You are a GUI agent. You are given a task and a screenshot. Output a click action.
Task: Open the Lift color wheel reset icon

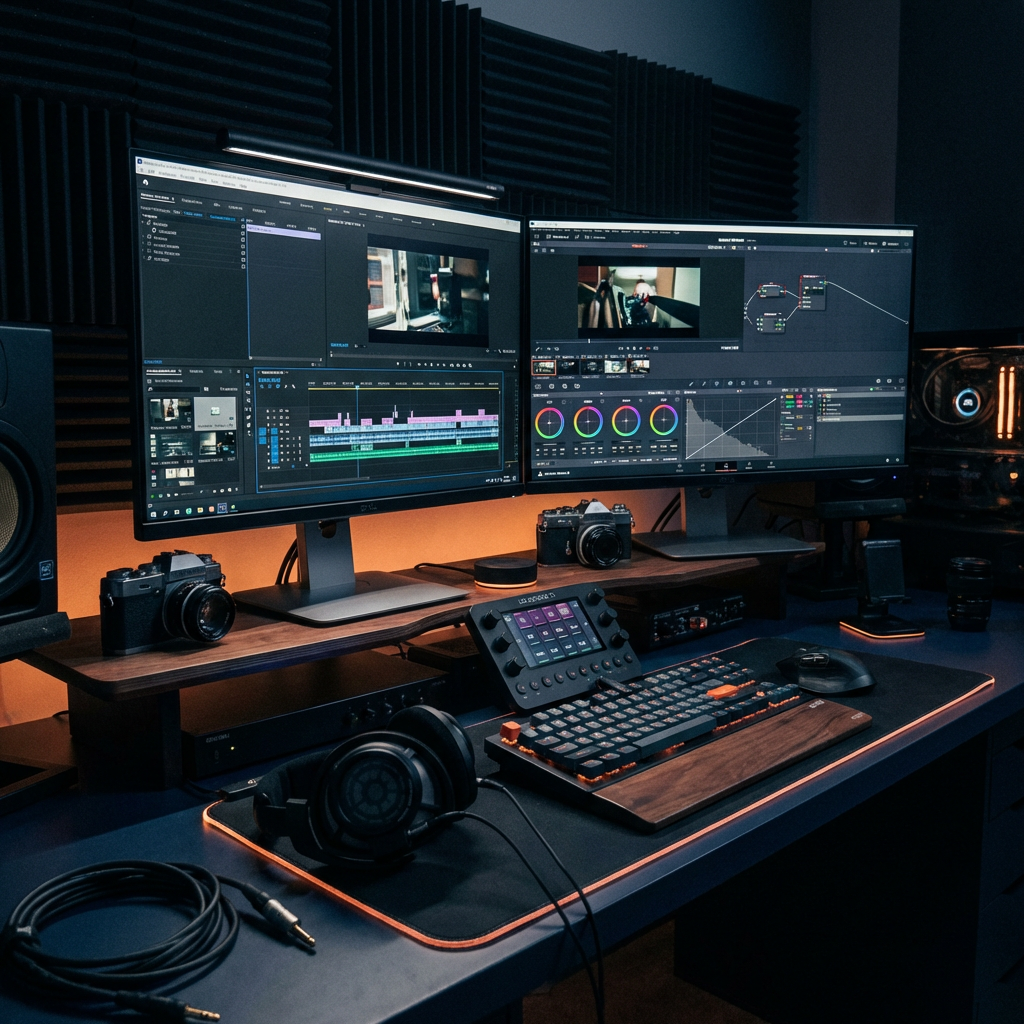pyautogui.click(x=565, y=400)
